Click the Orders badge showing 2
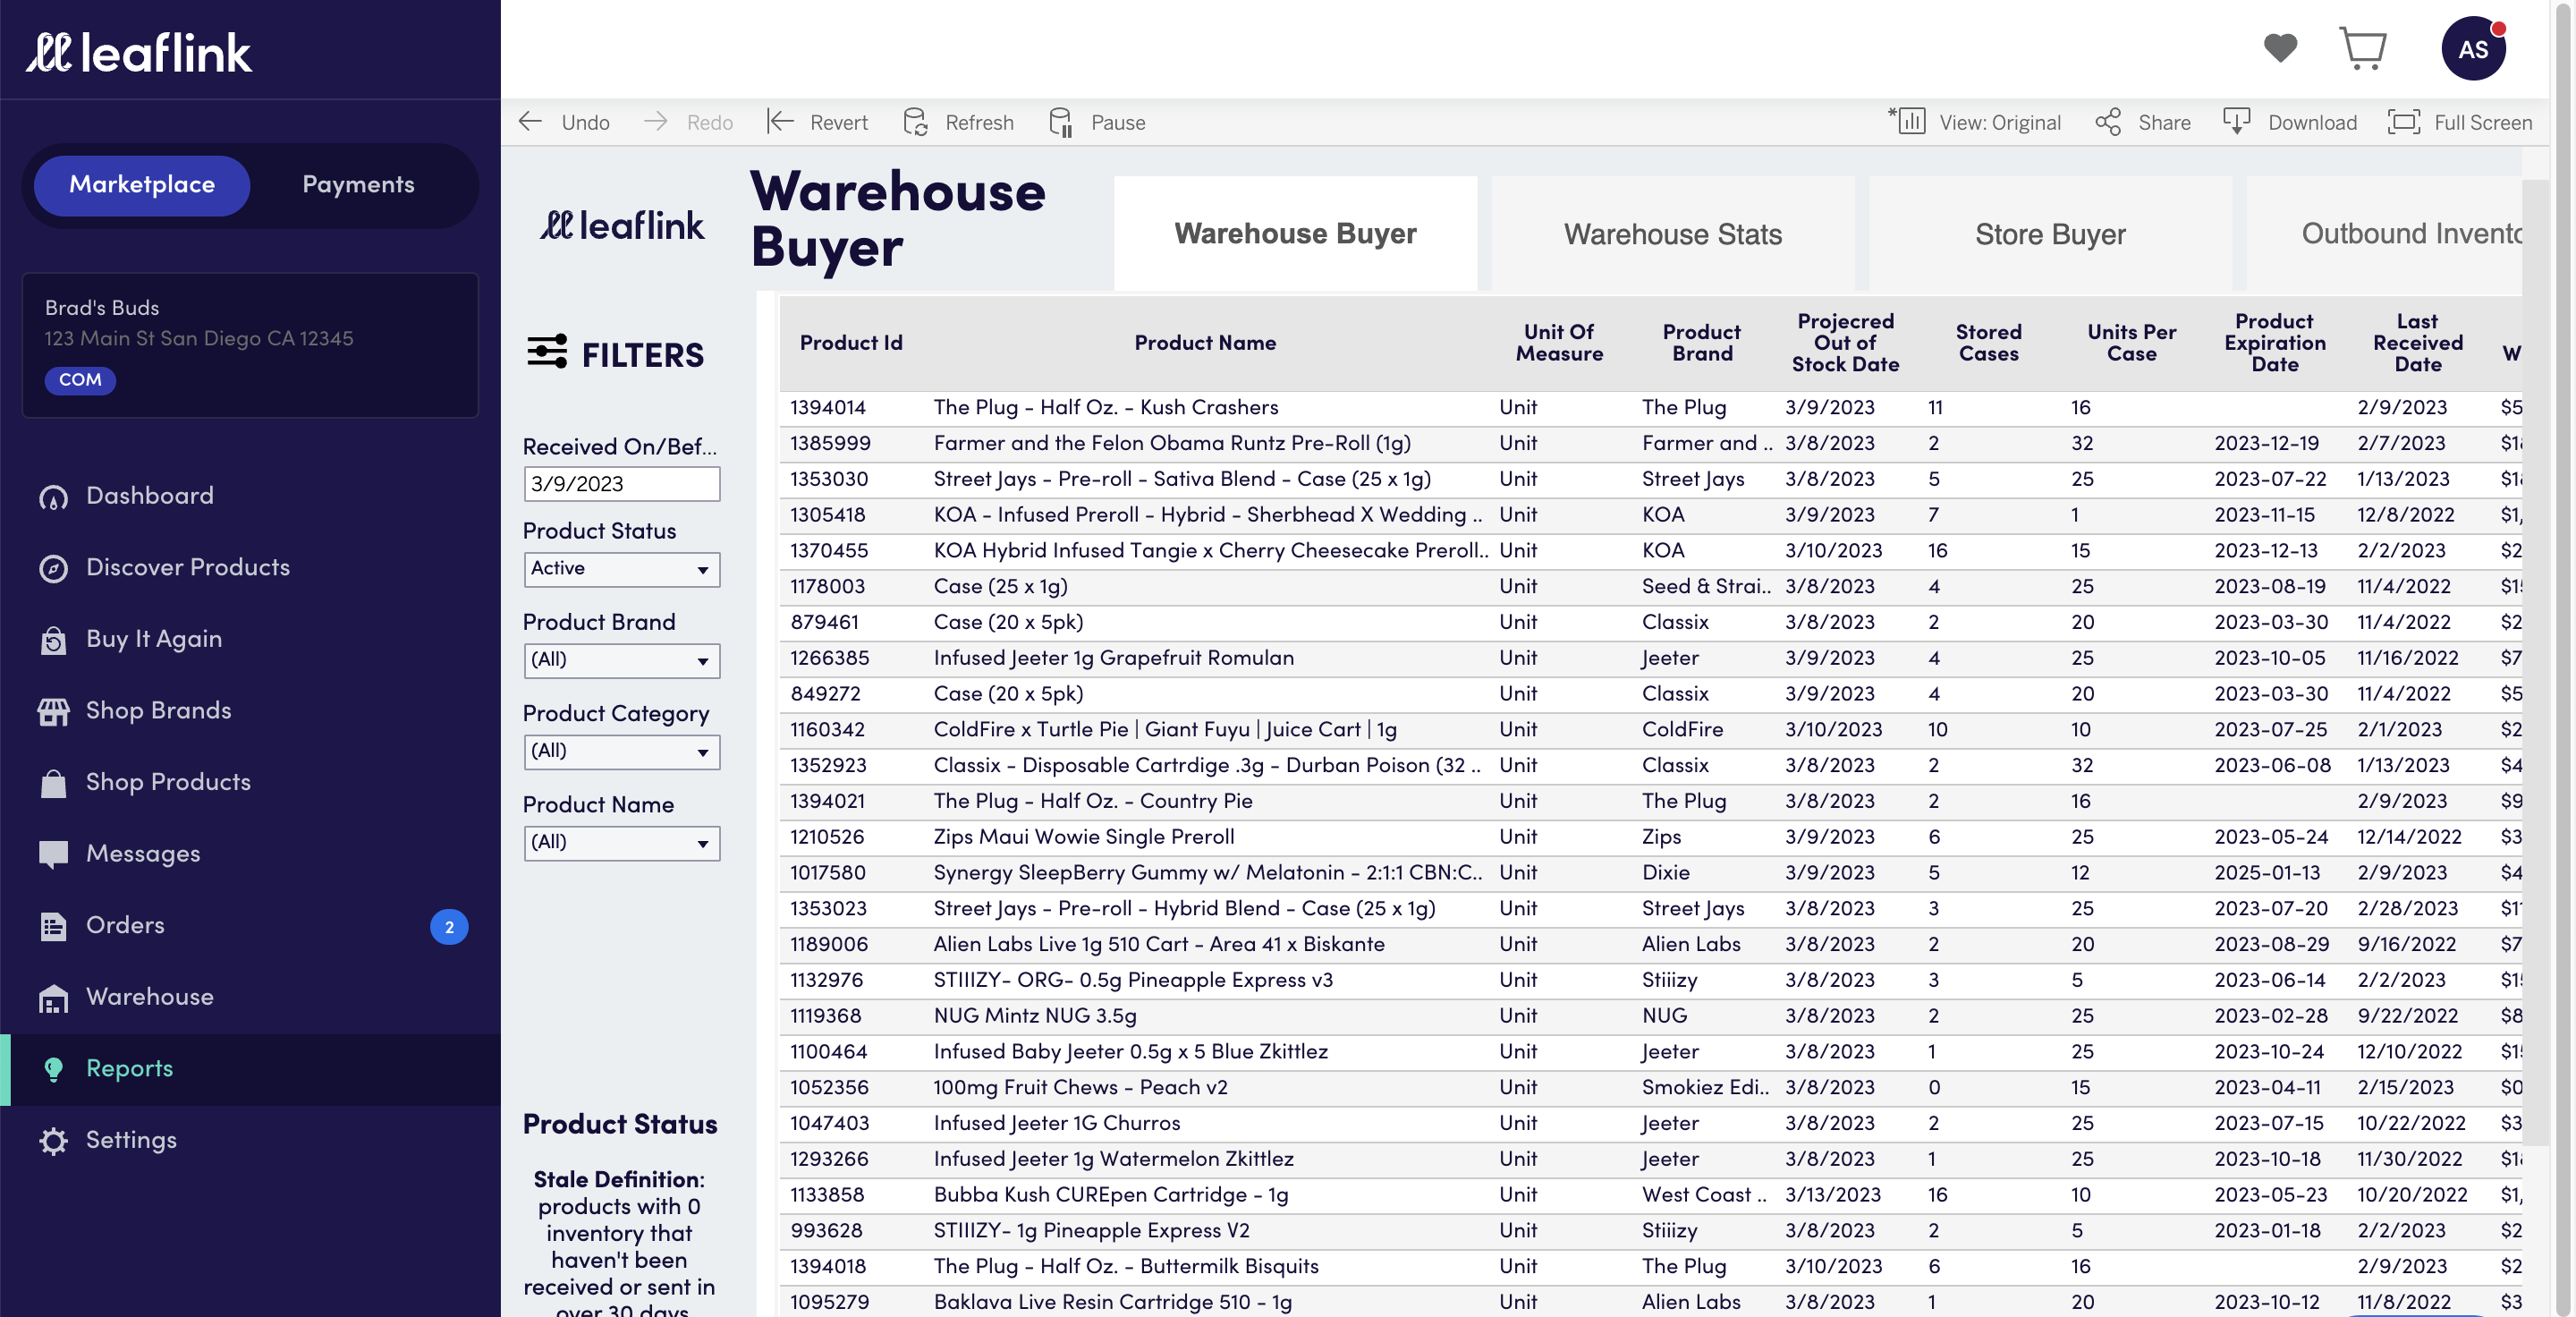 pos(449,927)
